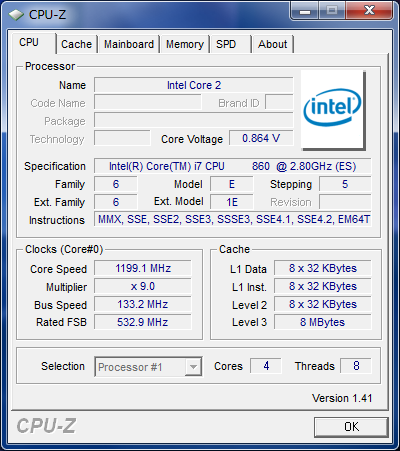
Task: Click the Model value E
Action: [x=232, y=184]
